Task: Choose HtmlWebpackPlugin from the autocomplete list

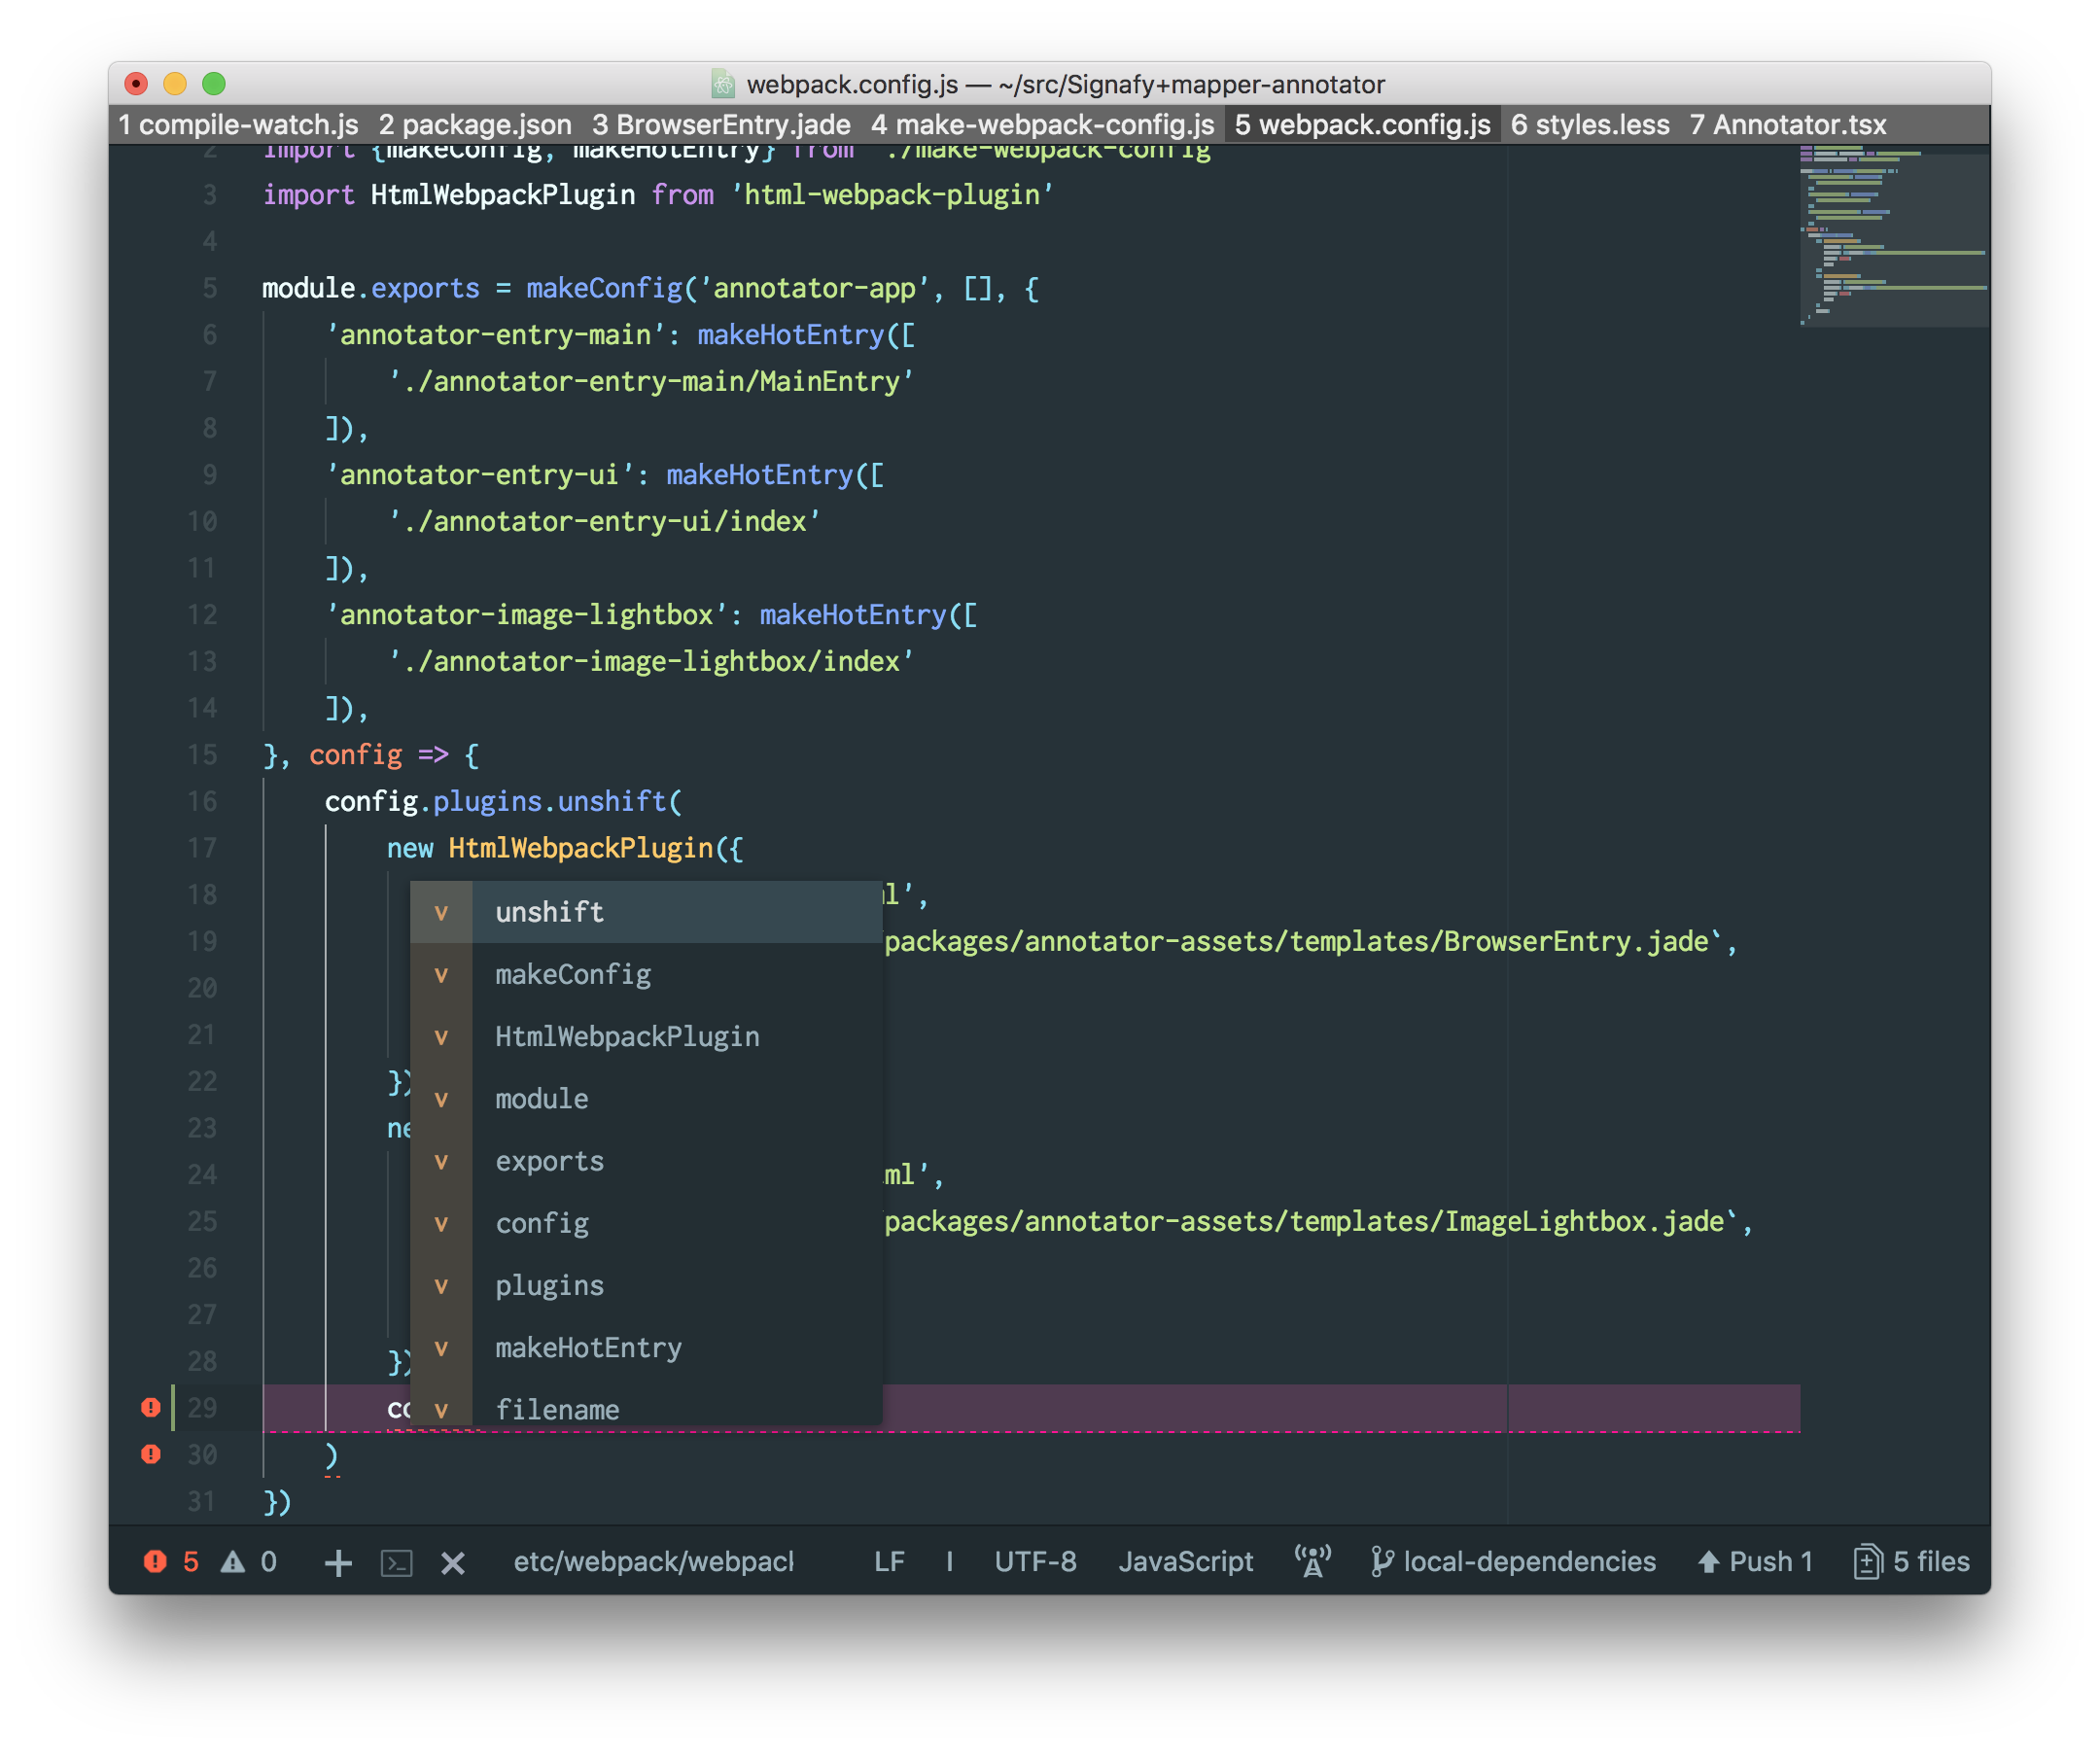Action: 627,1036
